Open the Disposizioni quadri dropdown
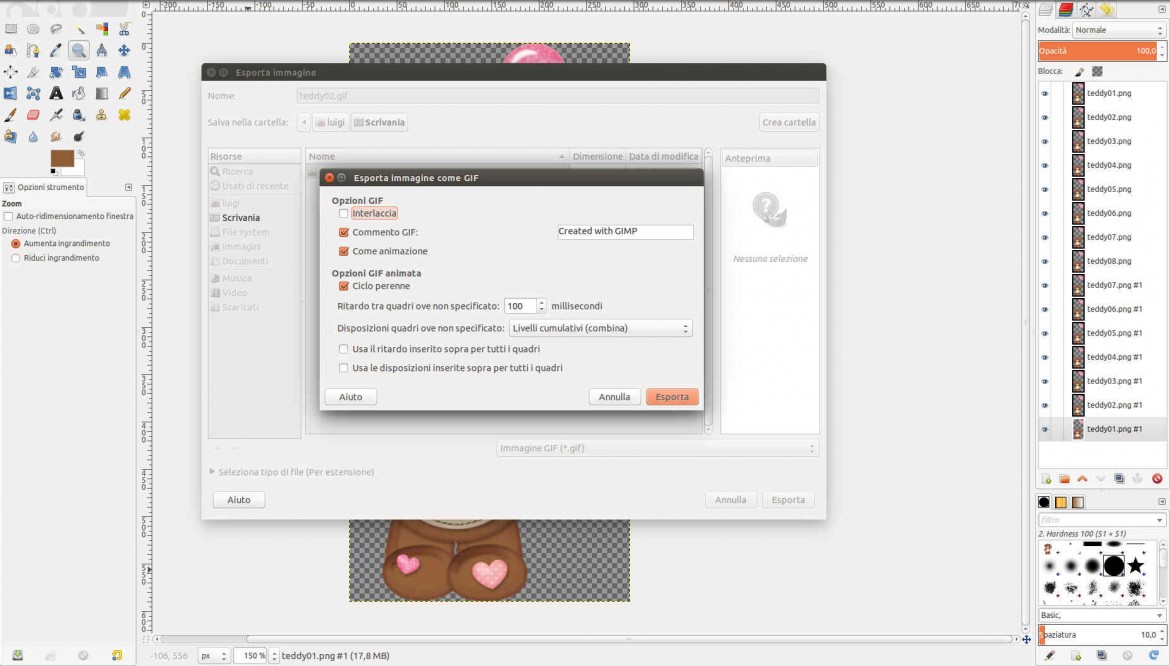The image size is (1170, 666). (x=600, y=327)
